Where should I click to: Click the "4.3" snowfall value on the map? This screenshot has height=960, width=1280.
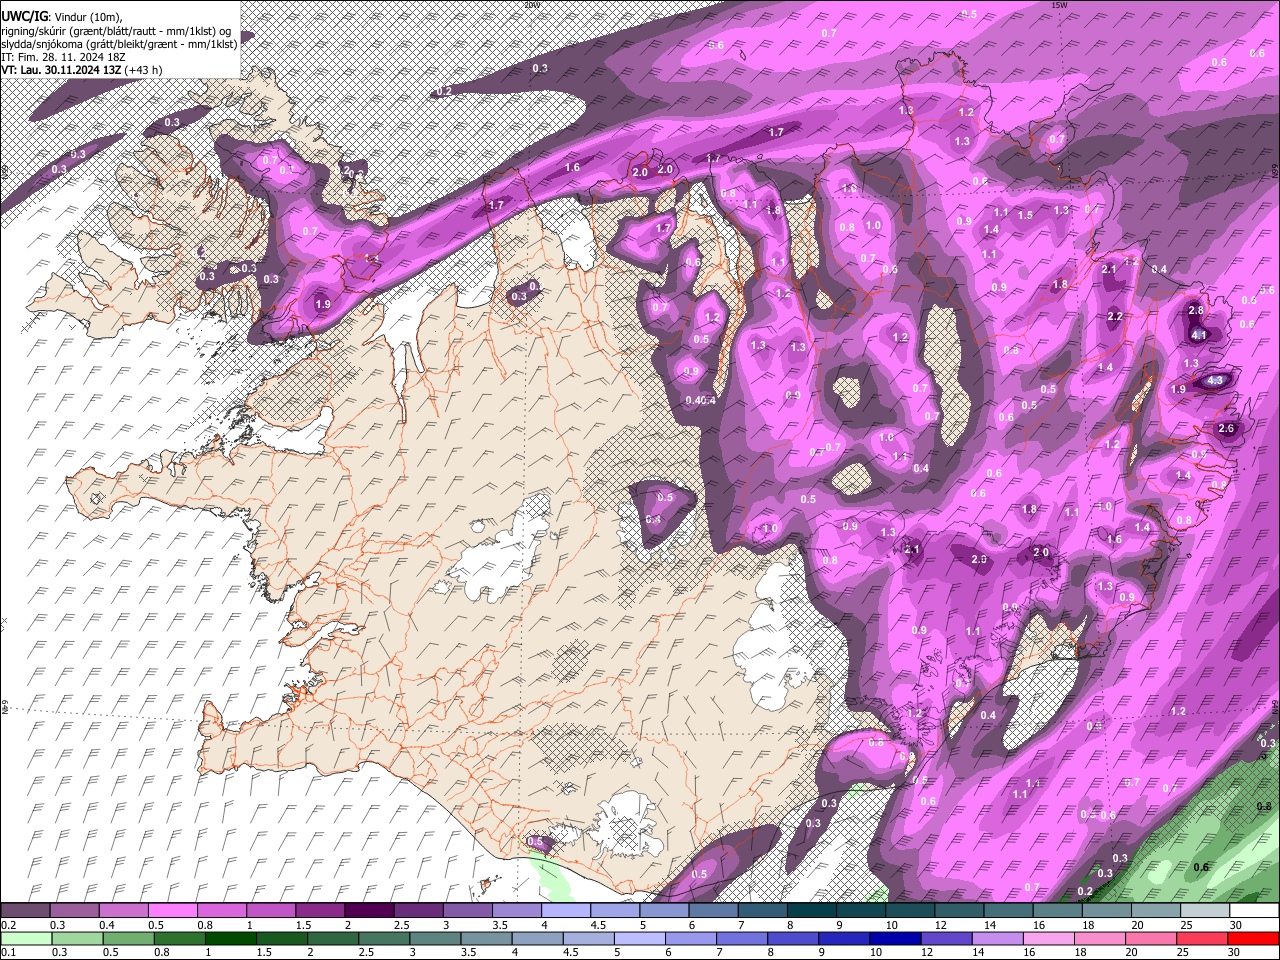point(1215,381)
